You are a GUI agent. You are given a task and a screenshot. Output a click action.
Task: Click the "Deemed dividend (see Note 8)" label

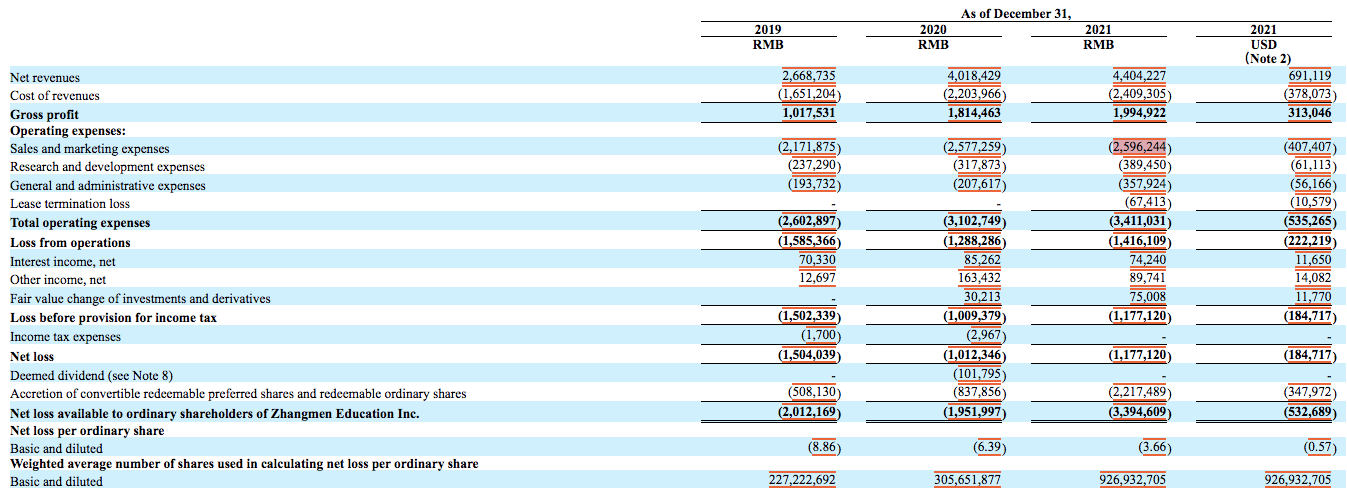pos(91,375)
